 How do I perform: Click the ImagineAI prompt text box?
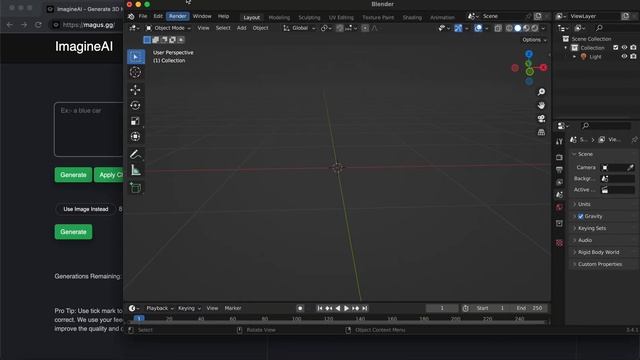click(89, 129)
